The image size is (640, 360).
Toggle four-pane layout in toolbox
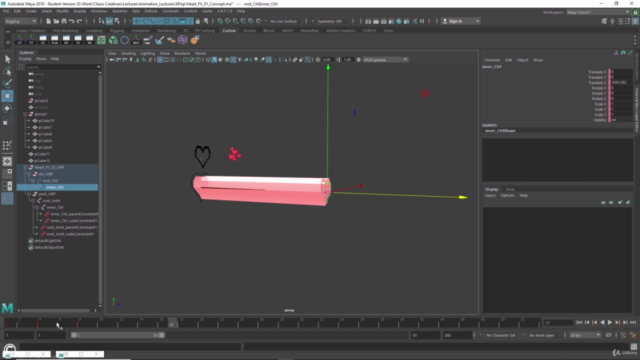pyautogui.click(x=7, y=173)
